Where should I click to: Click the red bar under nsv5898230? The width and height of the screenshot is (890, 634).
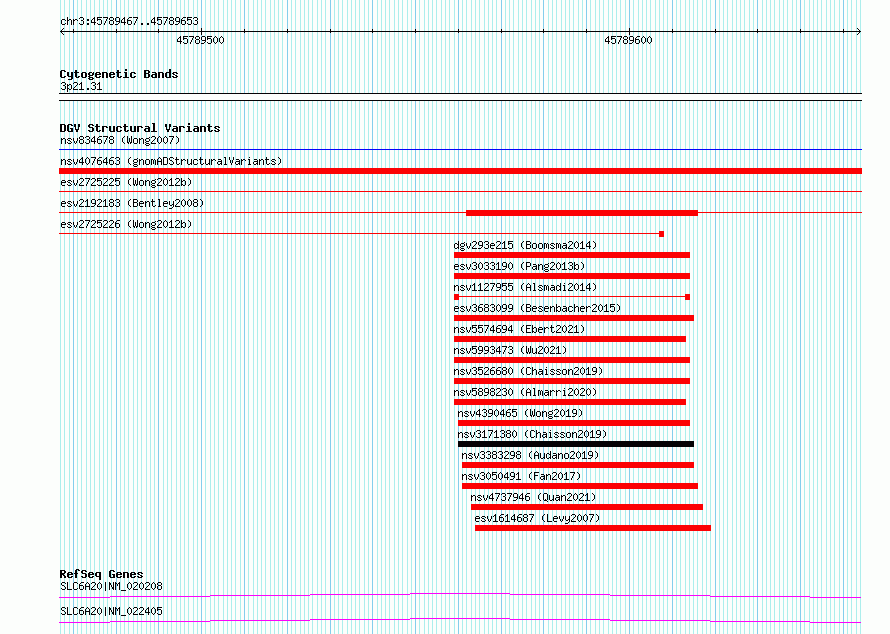pos(569,402)
